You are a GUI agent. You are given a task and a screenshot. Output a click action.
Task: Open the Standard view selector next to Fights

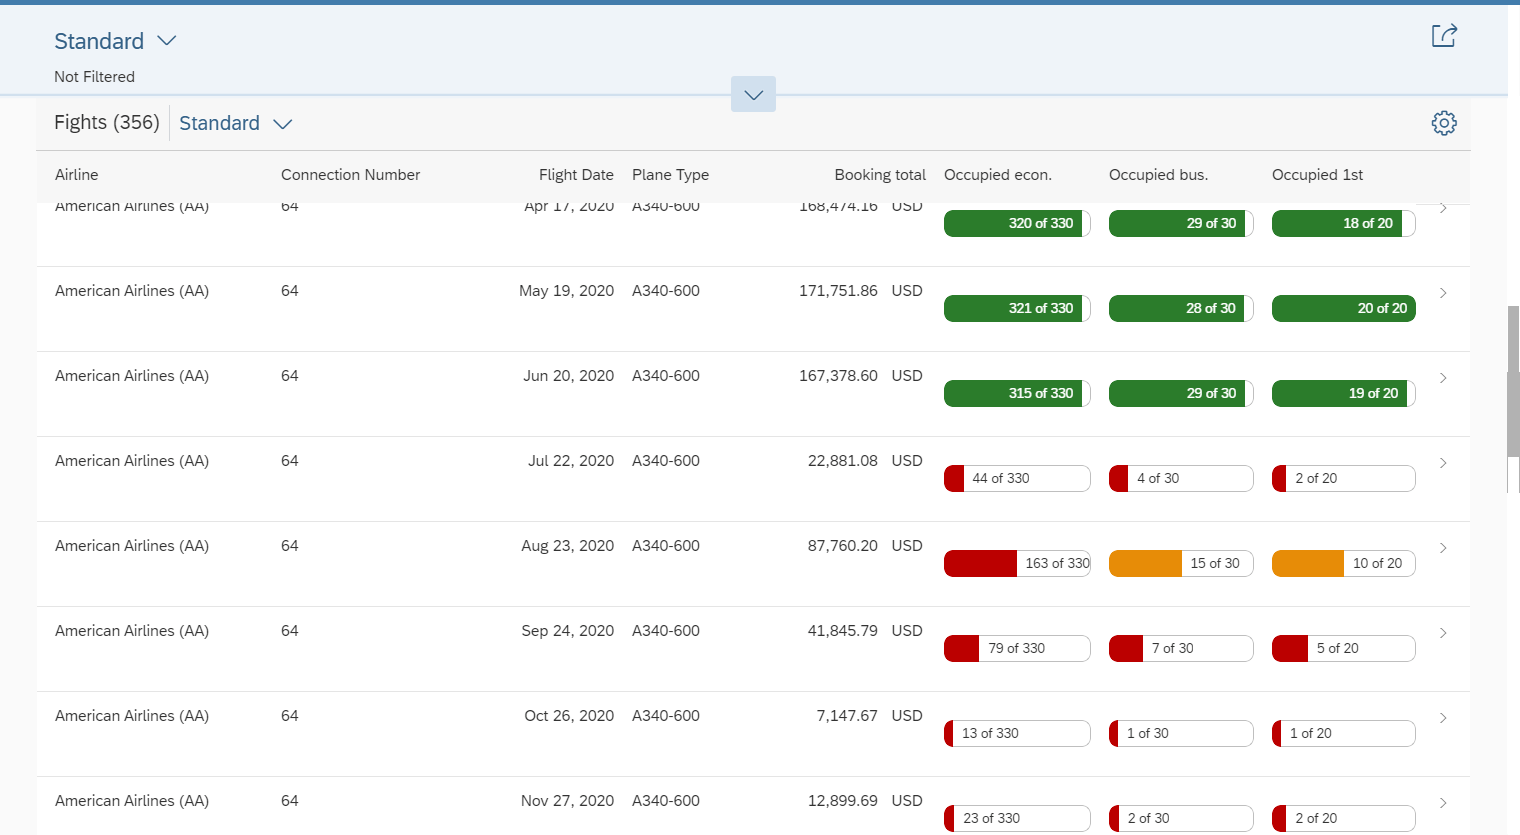[235, 122]
